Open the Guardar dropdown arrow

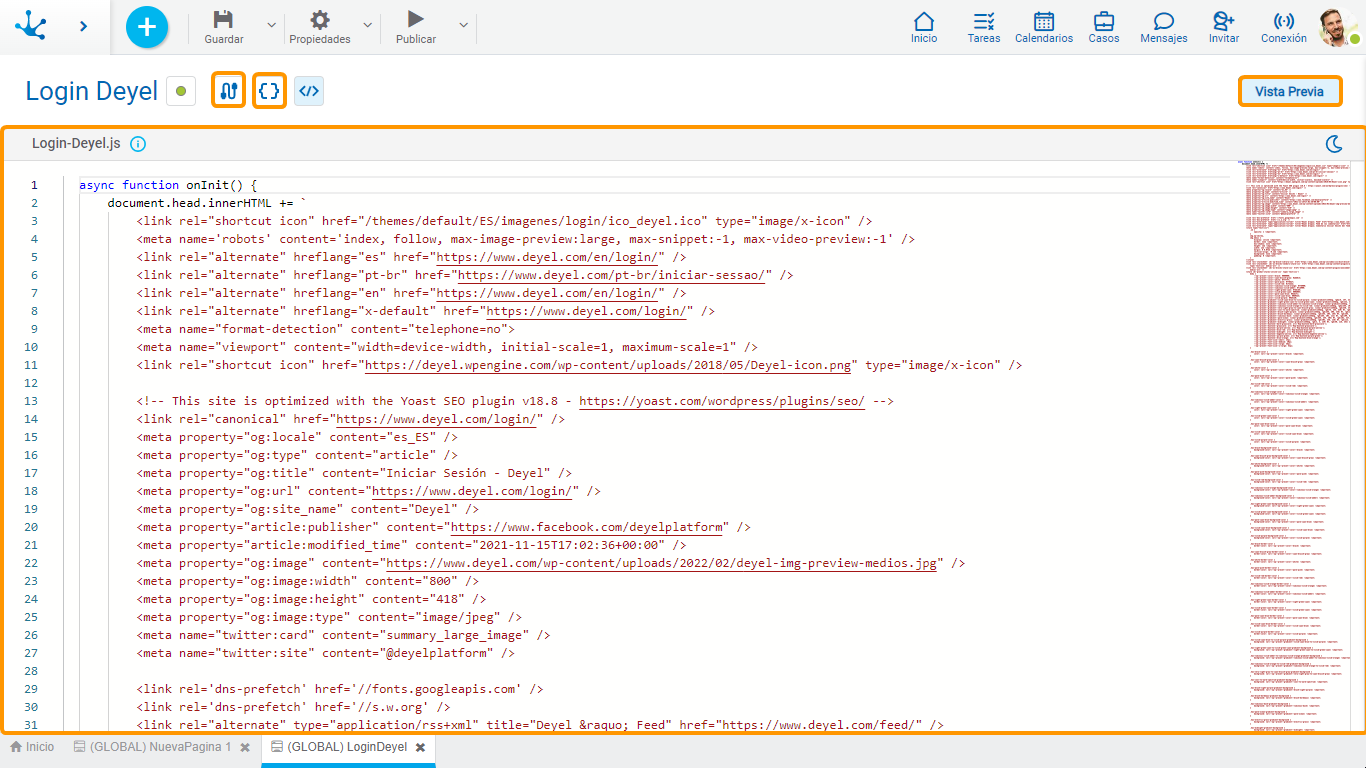click(x=271, y=25)
